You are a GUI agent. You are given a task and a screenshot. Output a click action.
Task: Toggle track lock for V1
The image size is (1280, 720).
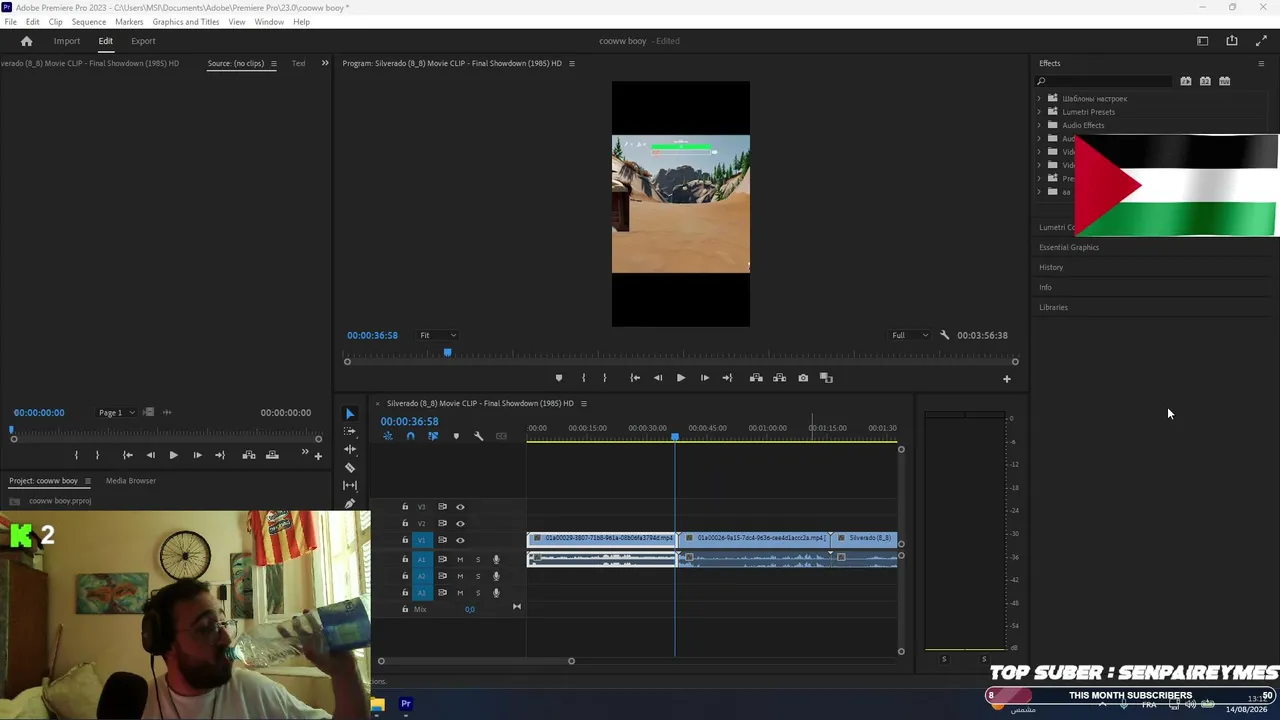point(405,540)
